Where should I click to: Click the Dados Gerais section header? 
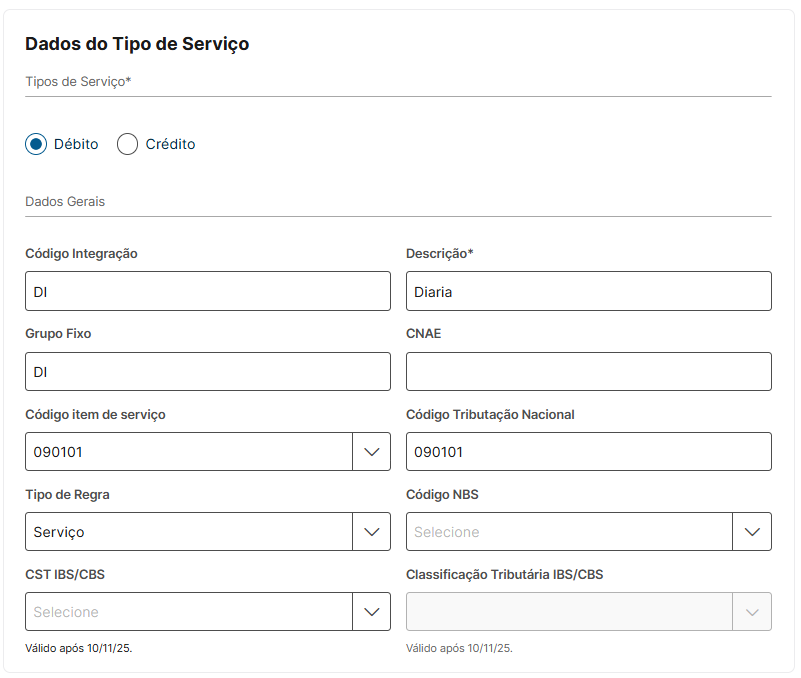tap(65, 202)
